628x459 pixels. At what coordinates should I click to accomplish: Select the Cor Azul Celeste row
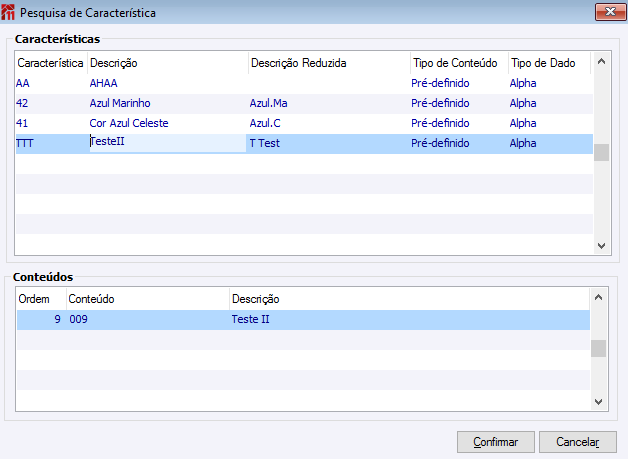pos(129,123)
